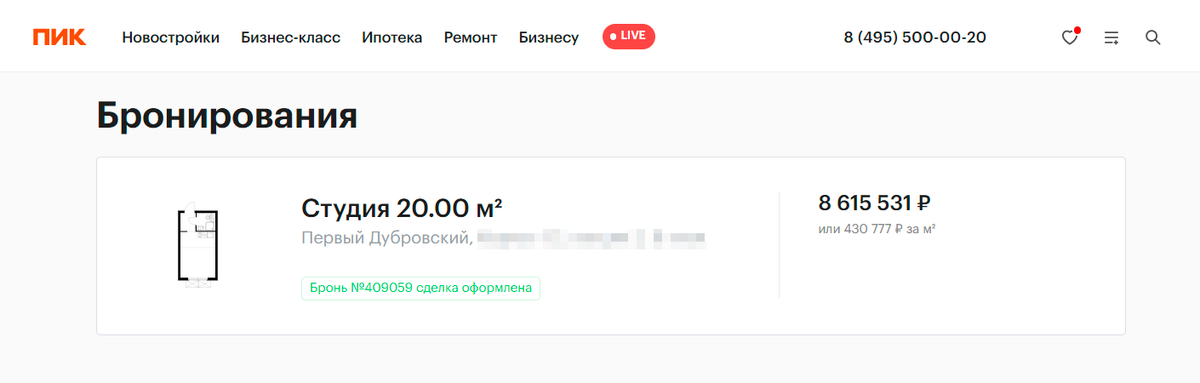Open the Ремонт navigation item
Image resolution: width=1200 pixels, height=383 pixels.
471,37
